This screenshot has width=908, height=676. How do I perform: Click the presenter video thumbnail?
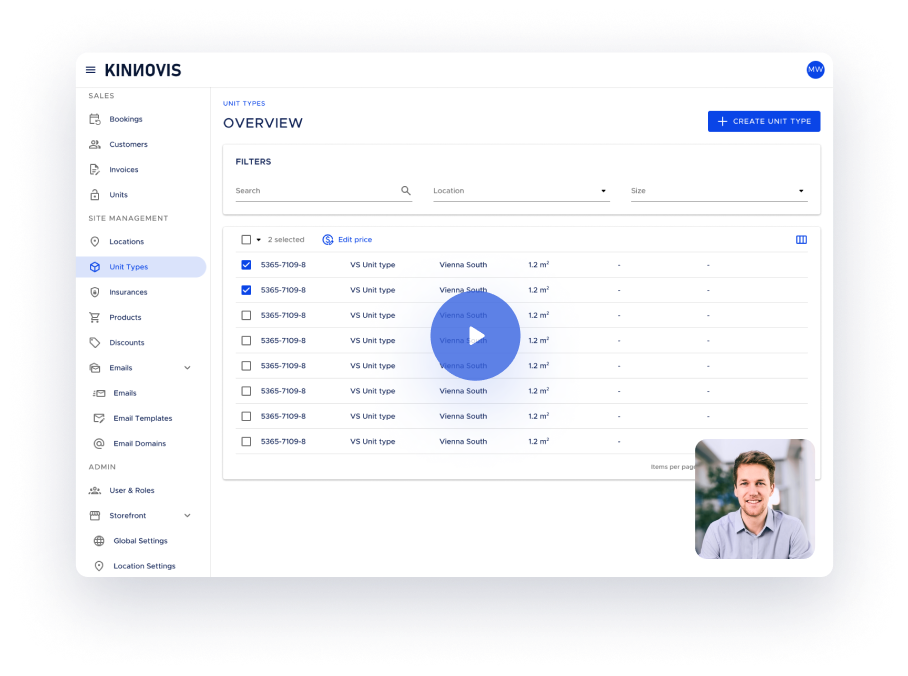(x=755, y=499)
